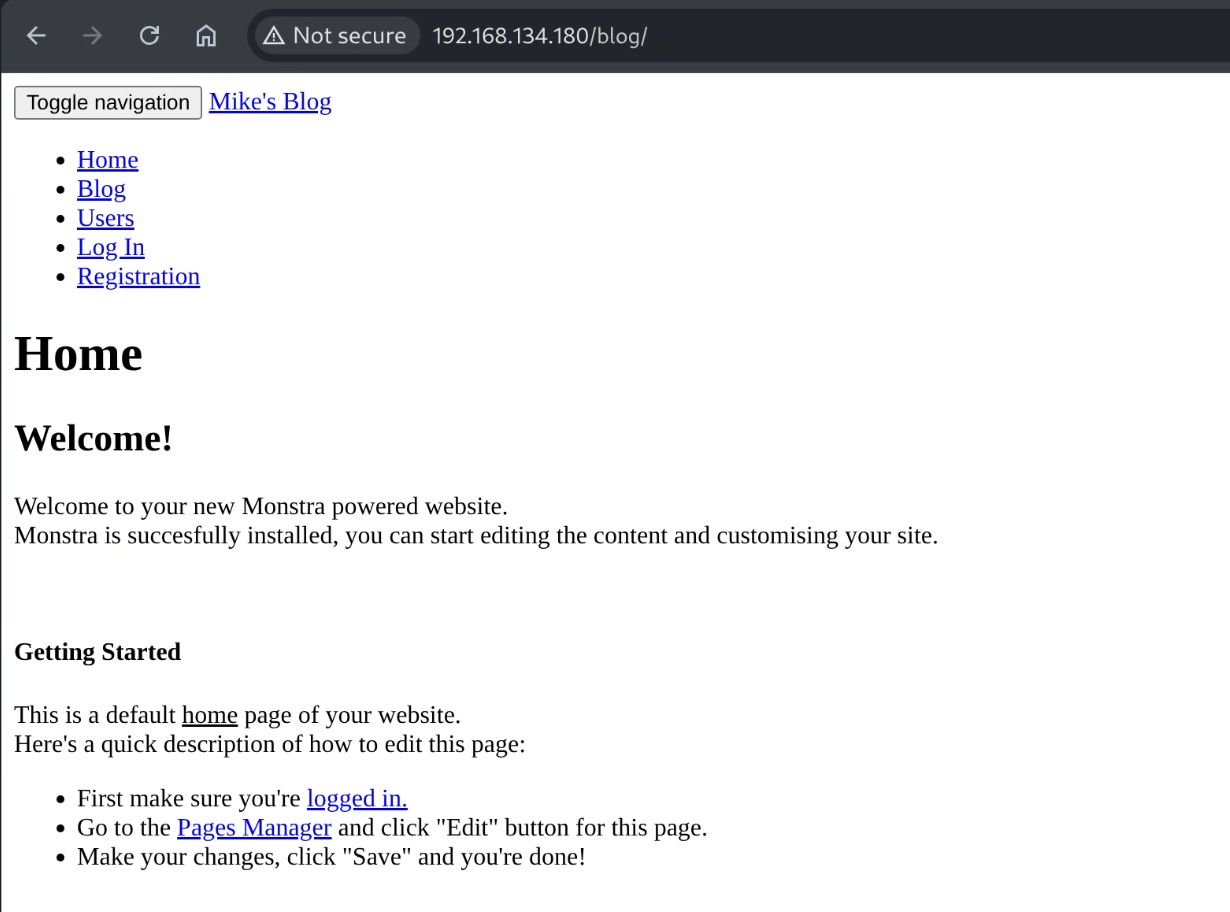The height and width of the screenshot is (912, 1230).
Task: Open the Log In navigation link
Action: 110,247
